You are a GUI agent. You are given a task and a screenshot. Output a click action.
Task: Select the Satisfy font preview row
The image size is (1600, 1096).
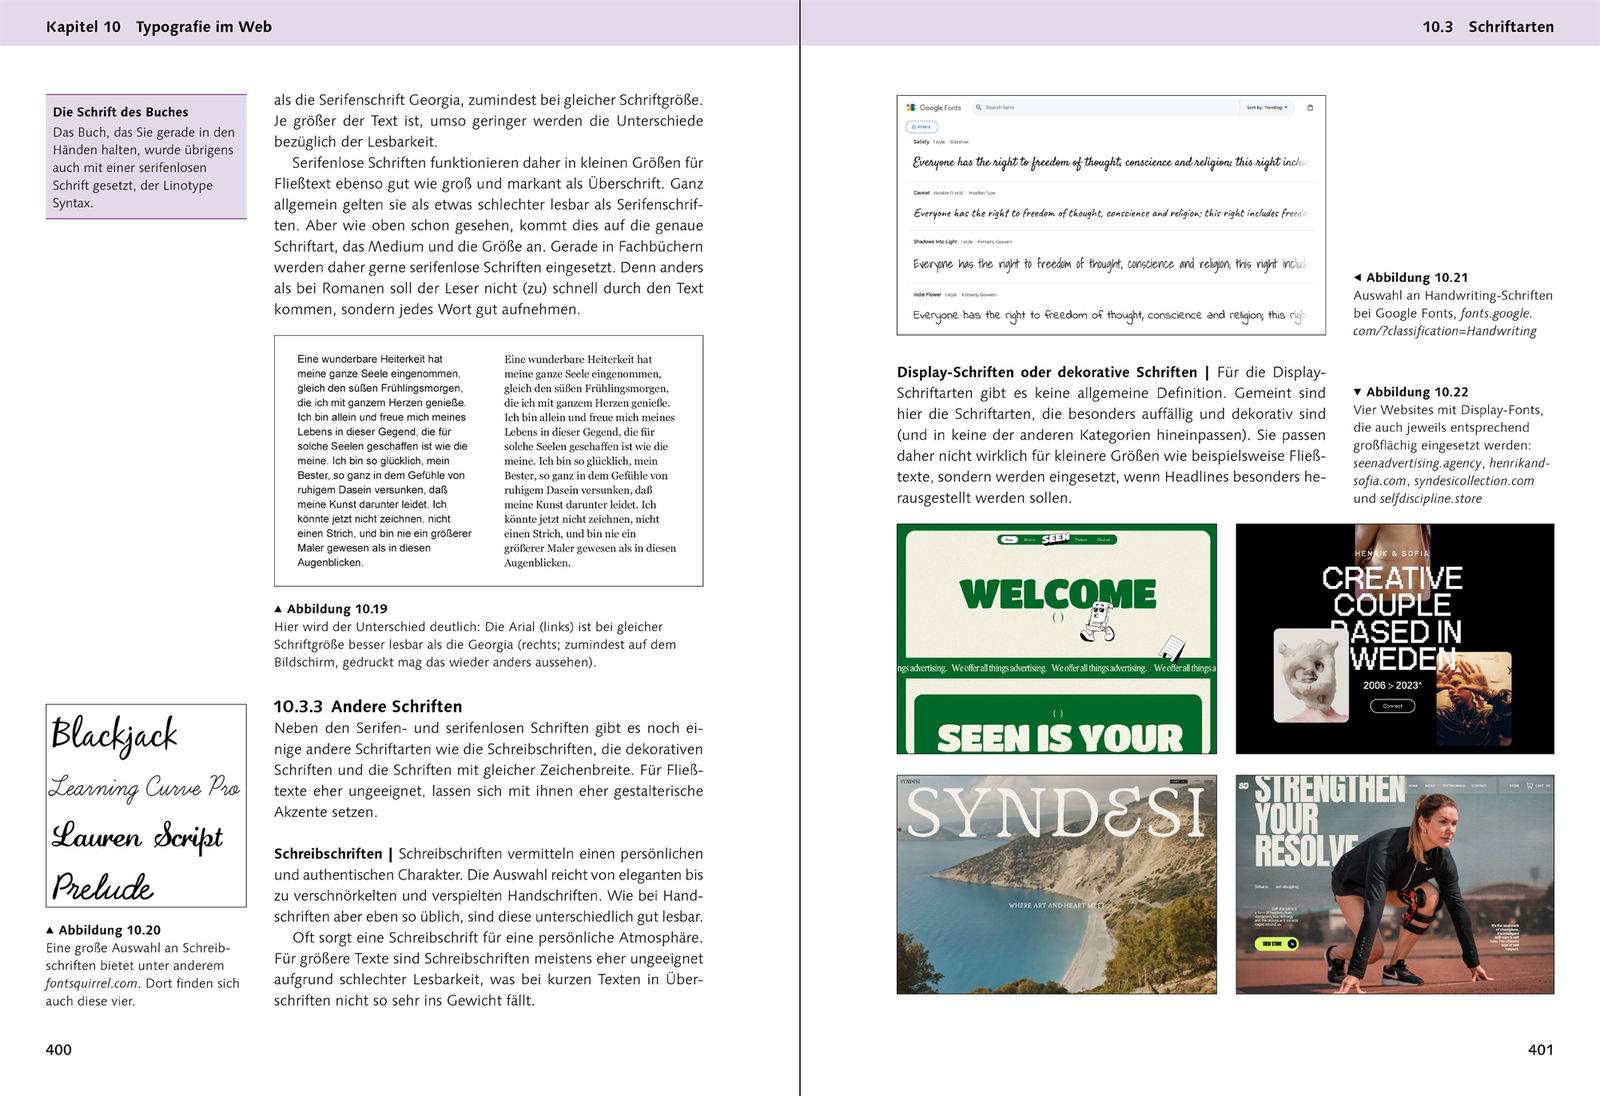tap(1110, 156)
